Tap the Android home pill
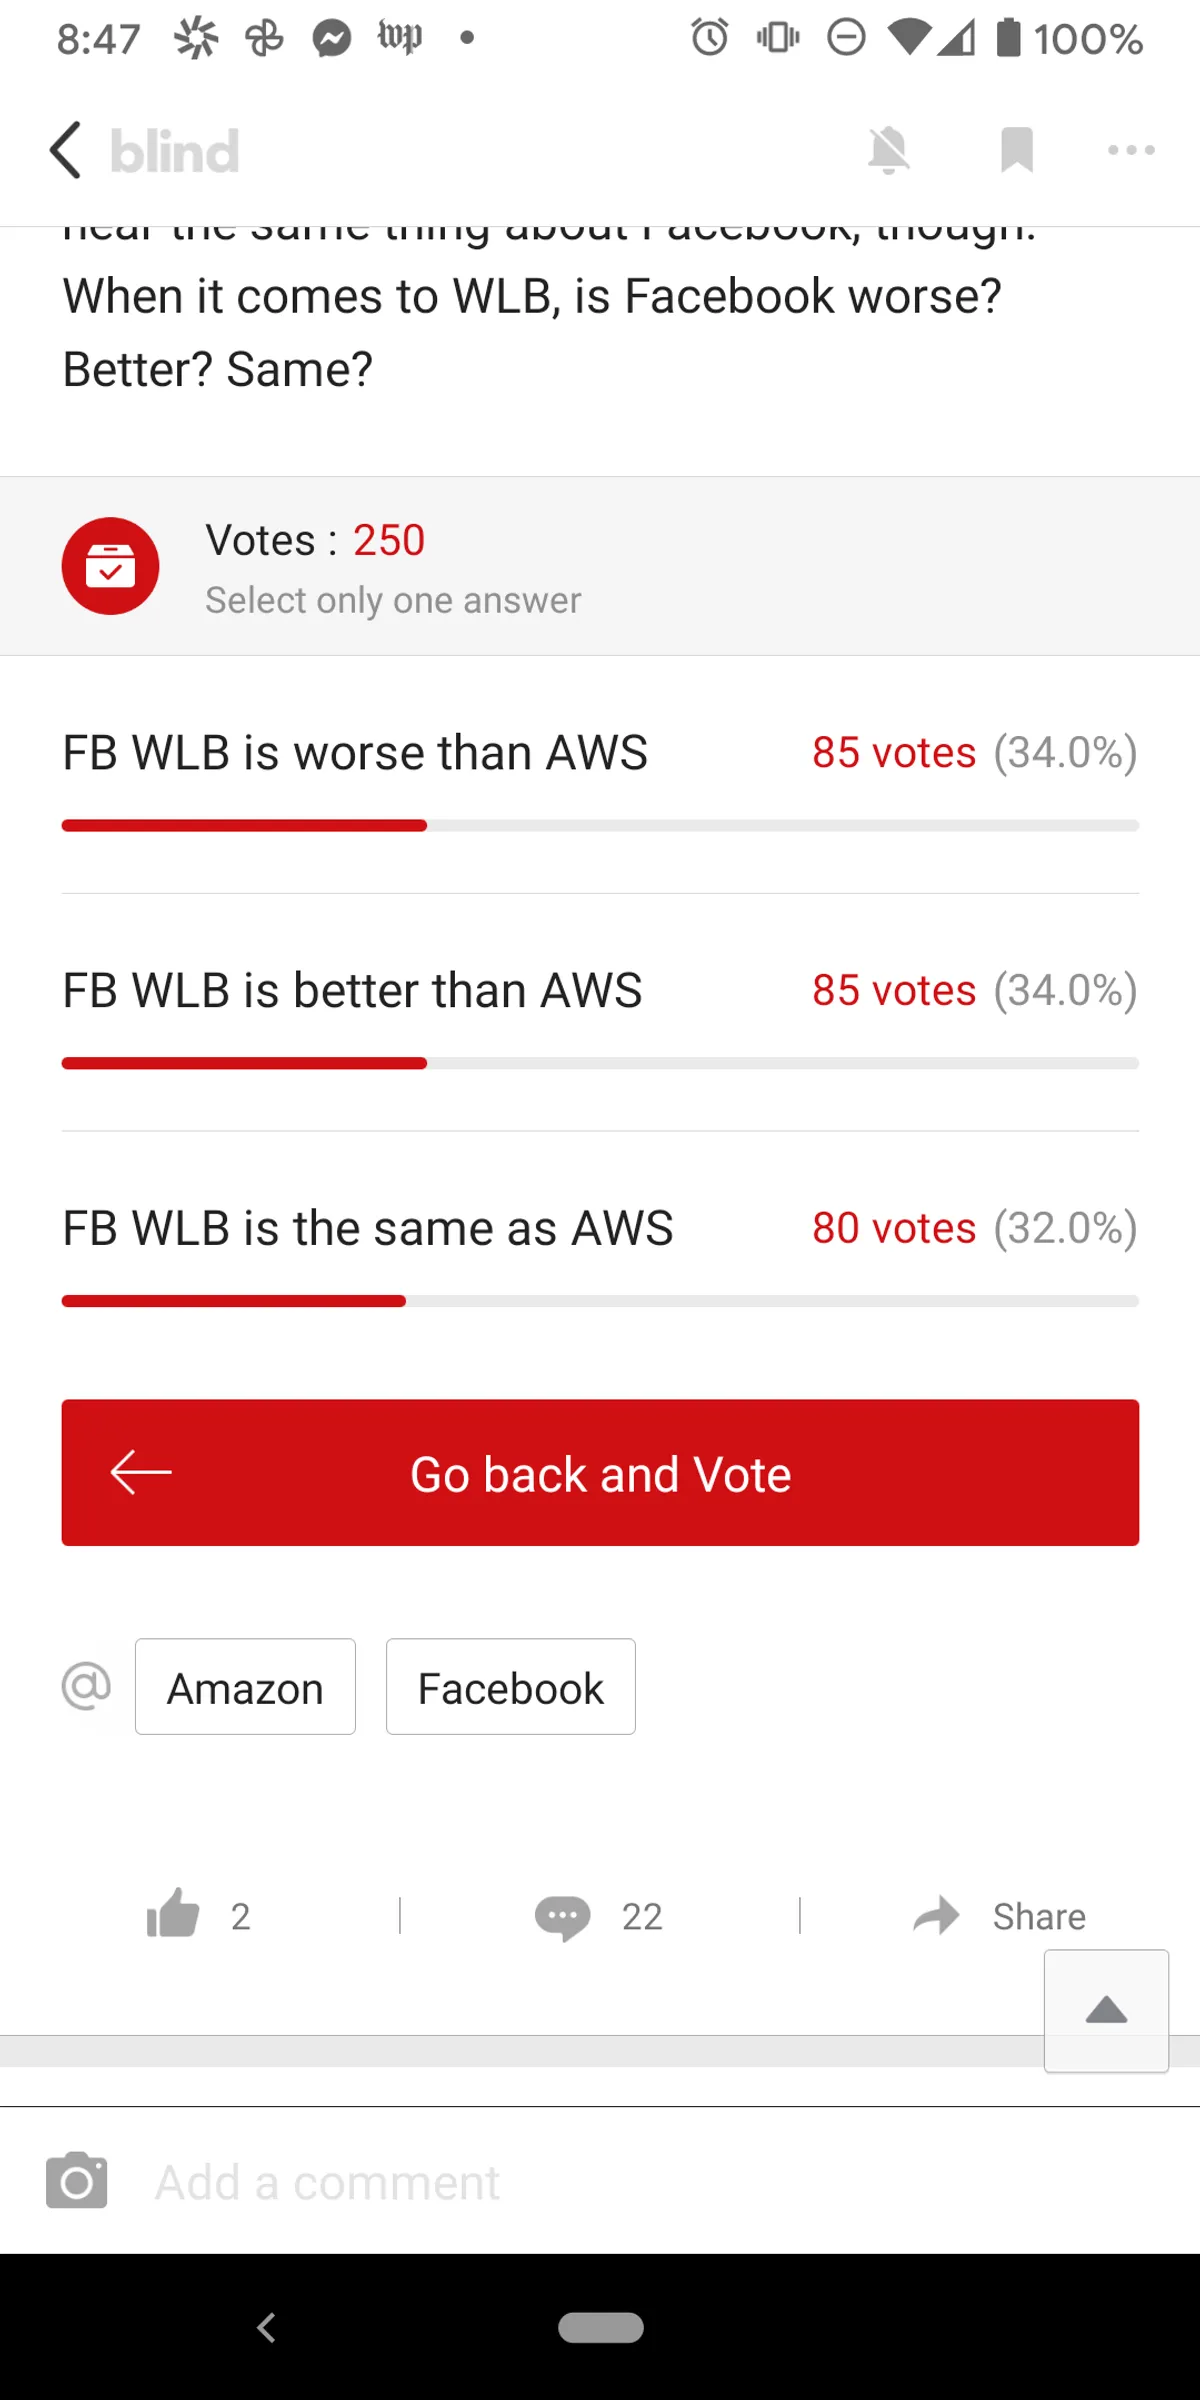 pos(600,2328)
